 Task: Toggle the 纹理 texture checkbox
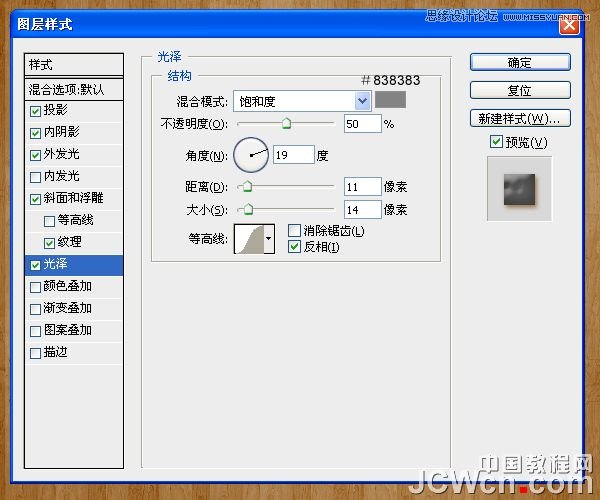[x=49, y=243]
